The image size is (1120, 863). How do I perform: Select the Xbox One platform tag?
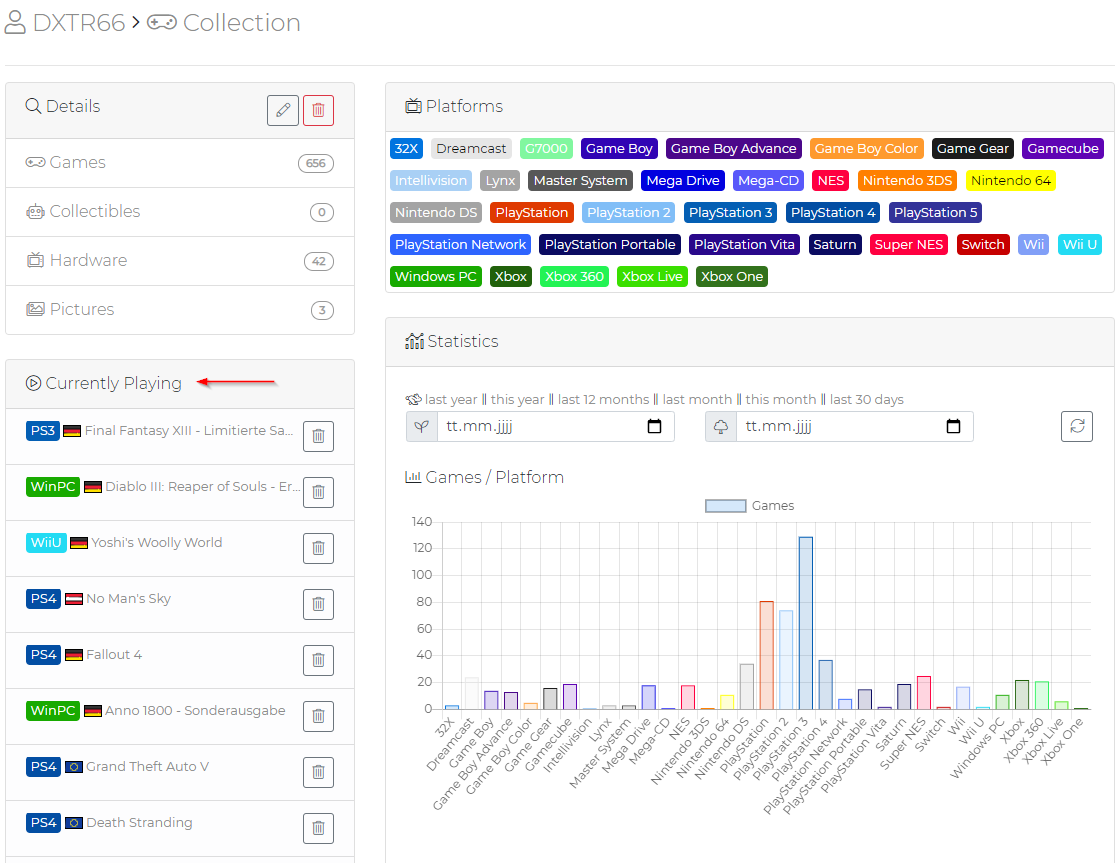[x=732, y=277]
